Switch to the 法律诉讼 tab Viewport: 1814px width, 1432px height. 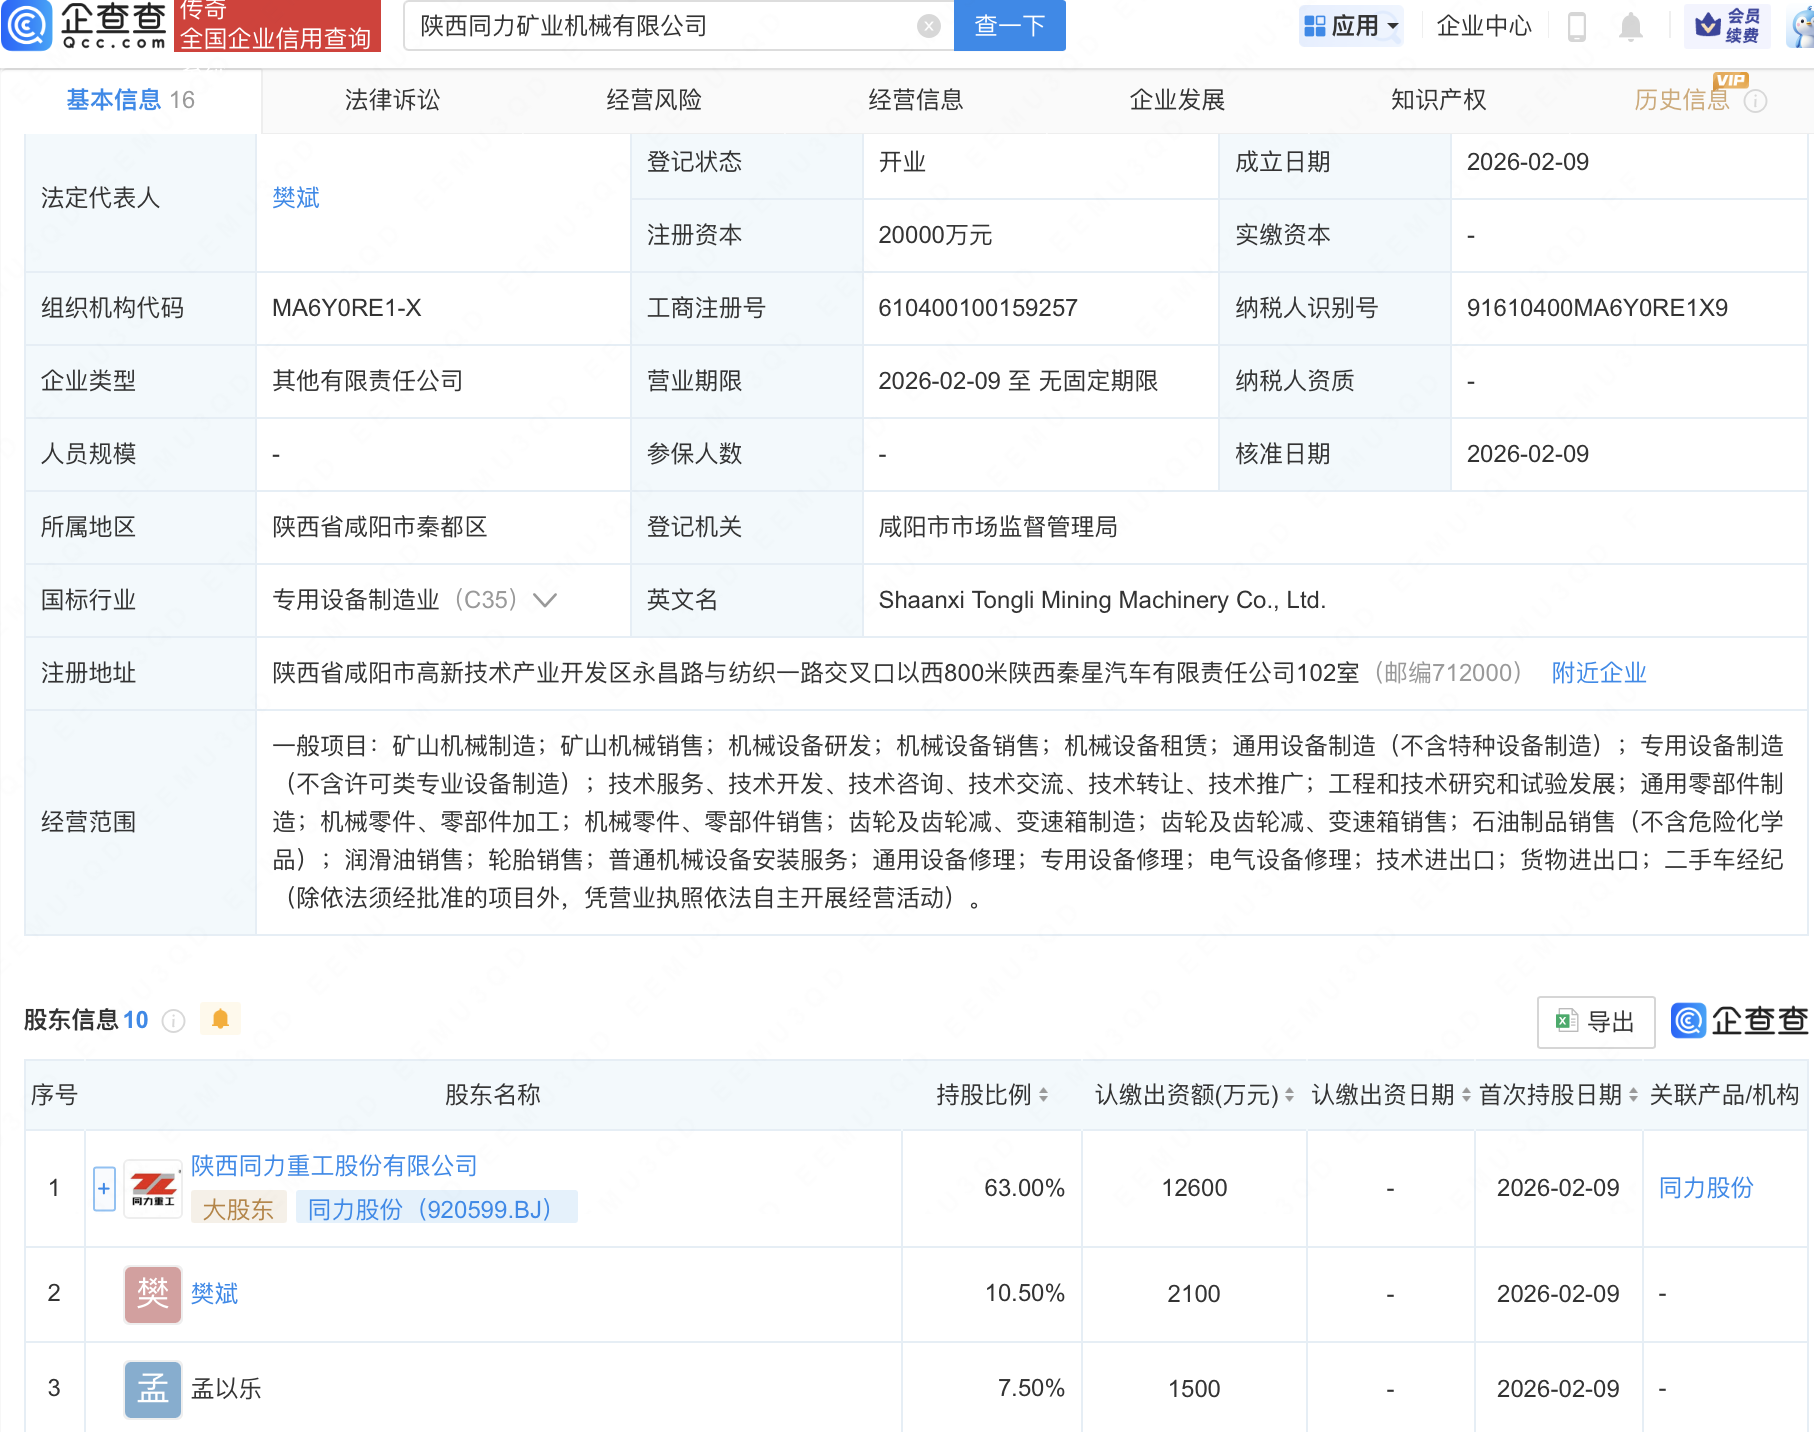(x=392, y=100)
